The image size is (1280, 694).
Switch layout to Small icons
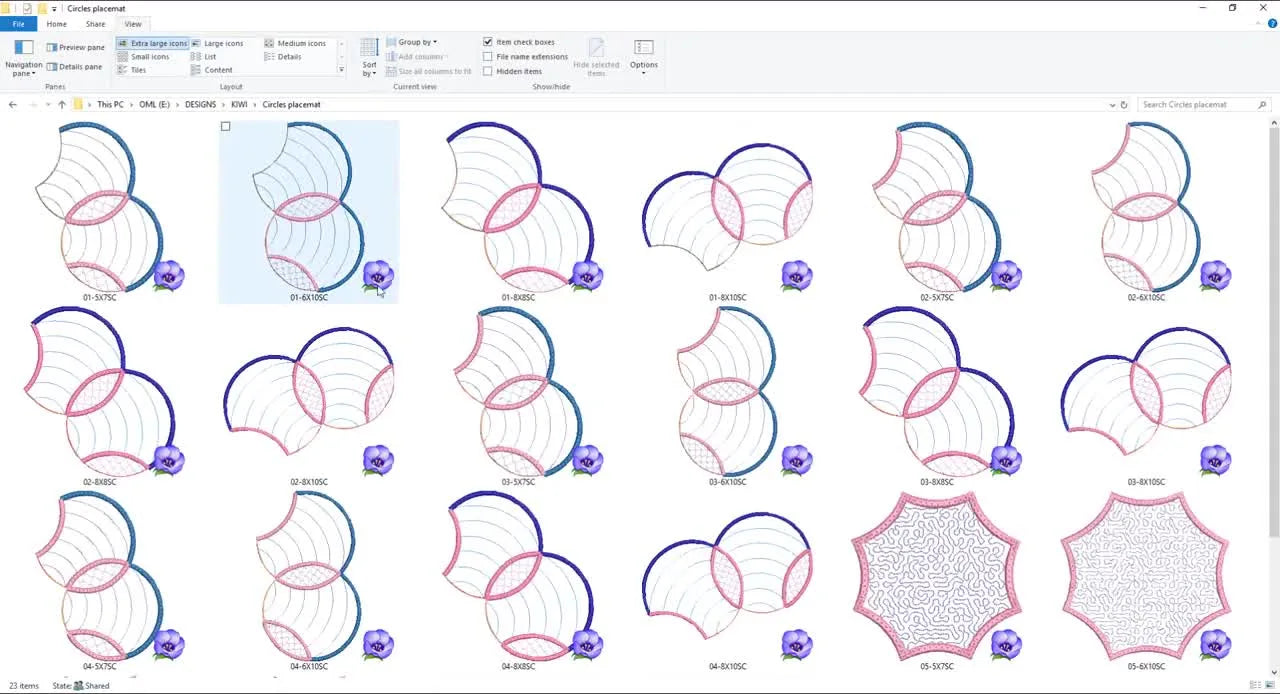(144, 57)
